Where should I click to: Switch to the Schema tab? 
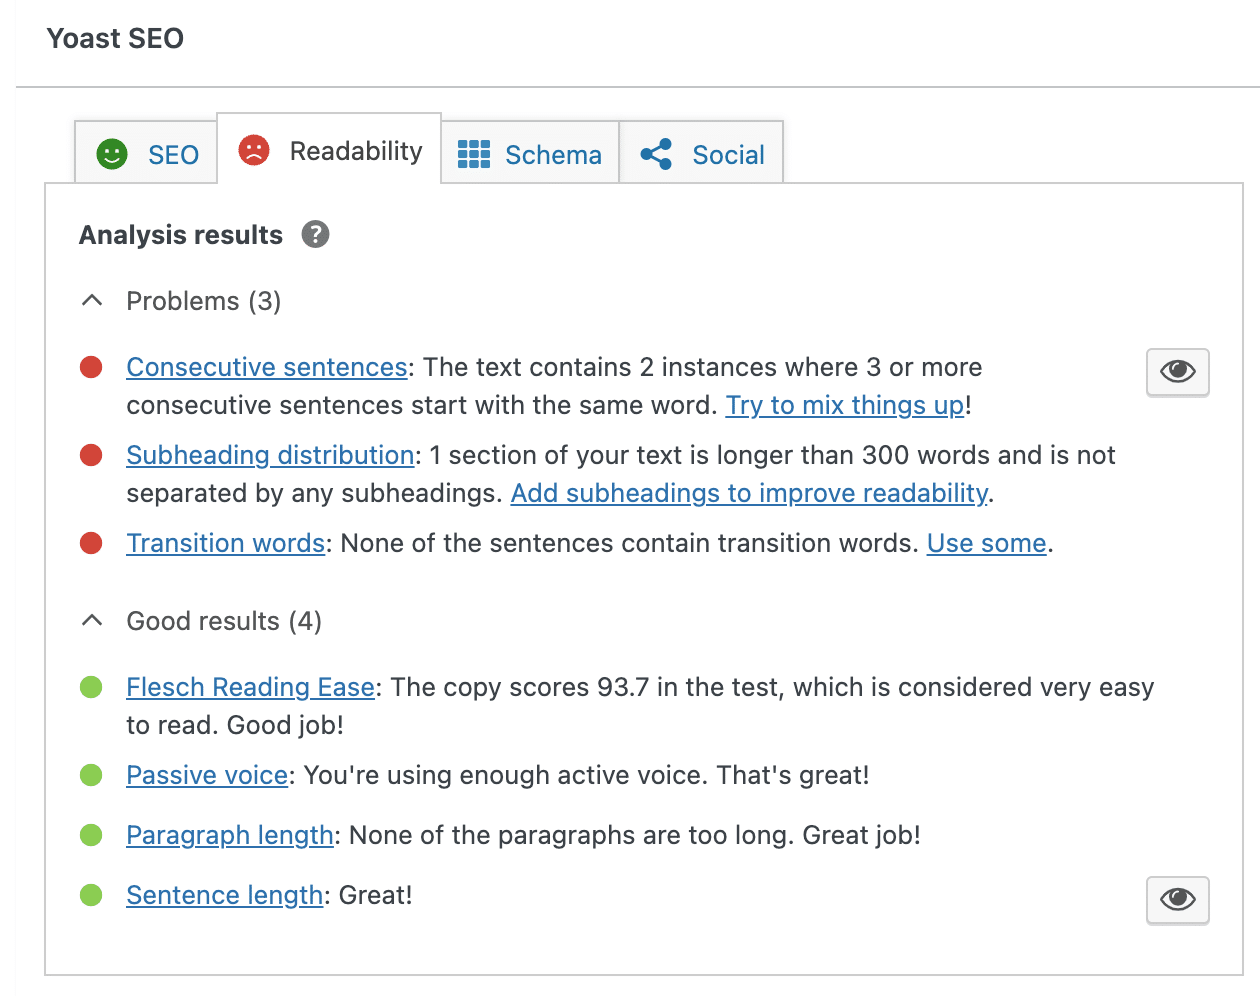pyautogui.click(x=530, y=154)
